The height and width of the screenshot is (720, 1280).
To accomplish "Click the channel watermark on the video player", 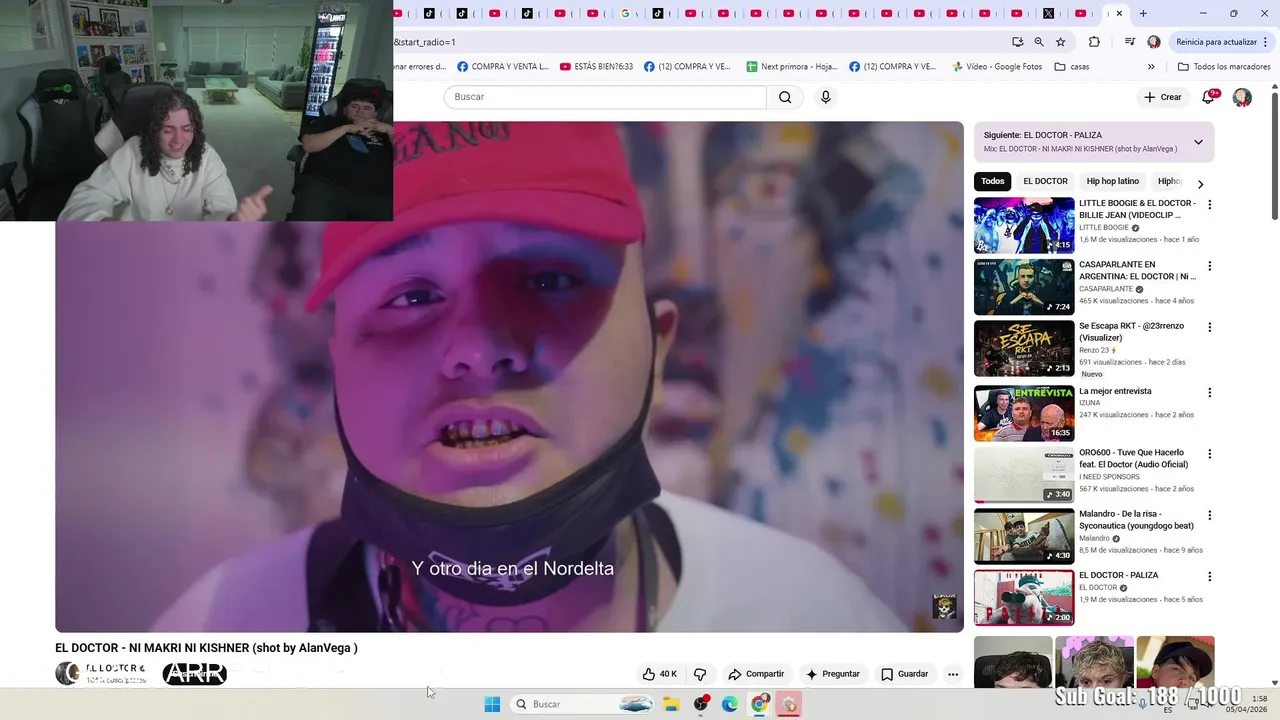I will [944, 605].
